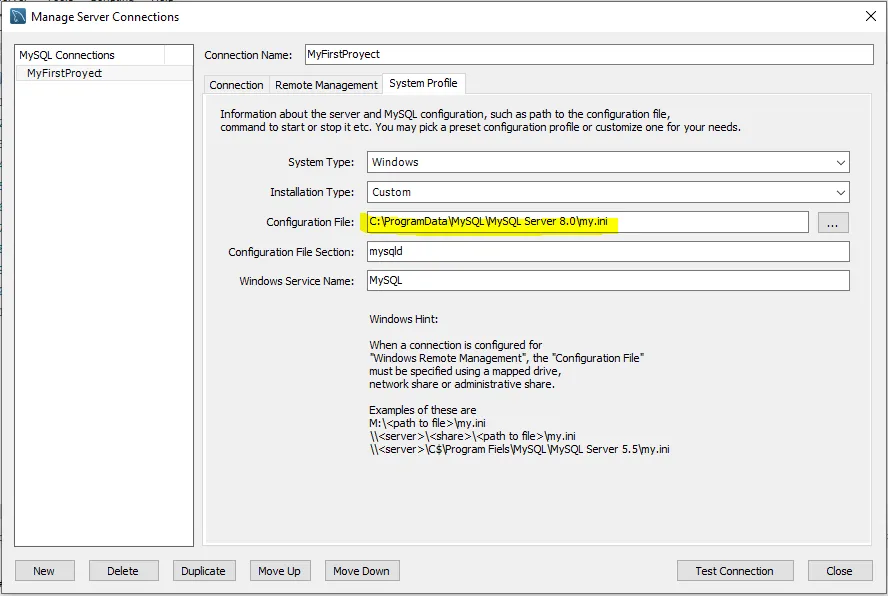Click the 'Configuration File:' label
The width and height of the screenshot is (888, 596).
coord(310,222)
